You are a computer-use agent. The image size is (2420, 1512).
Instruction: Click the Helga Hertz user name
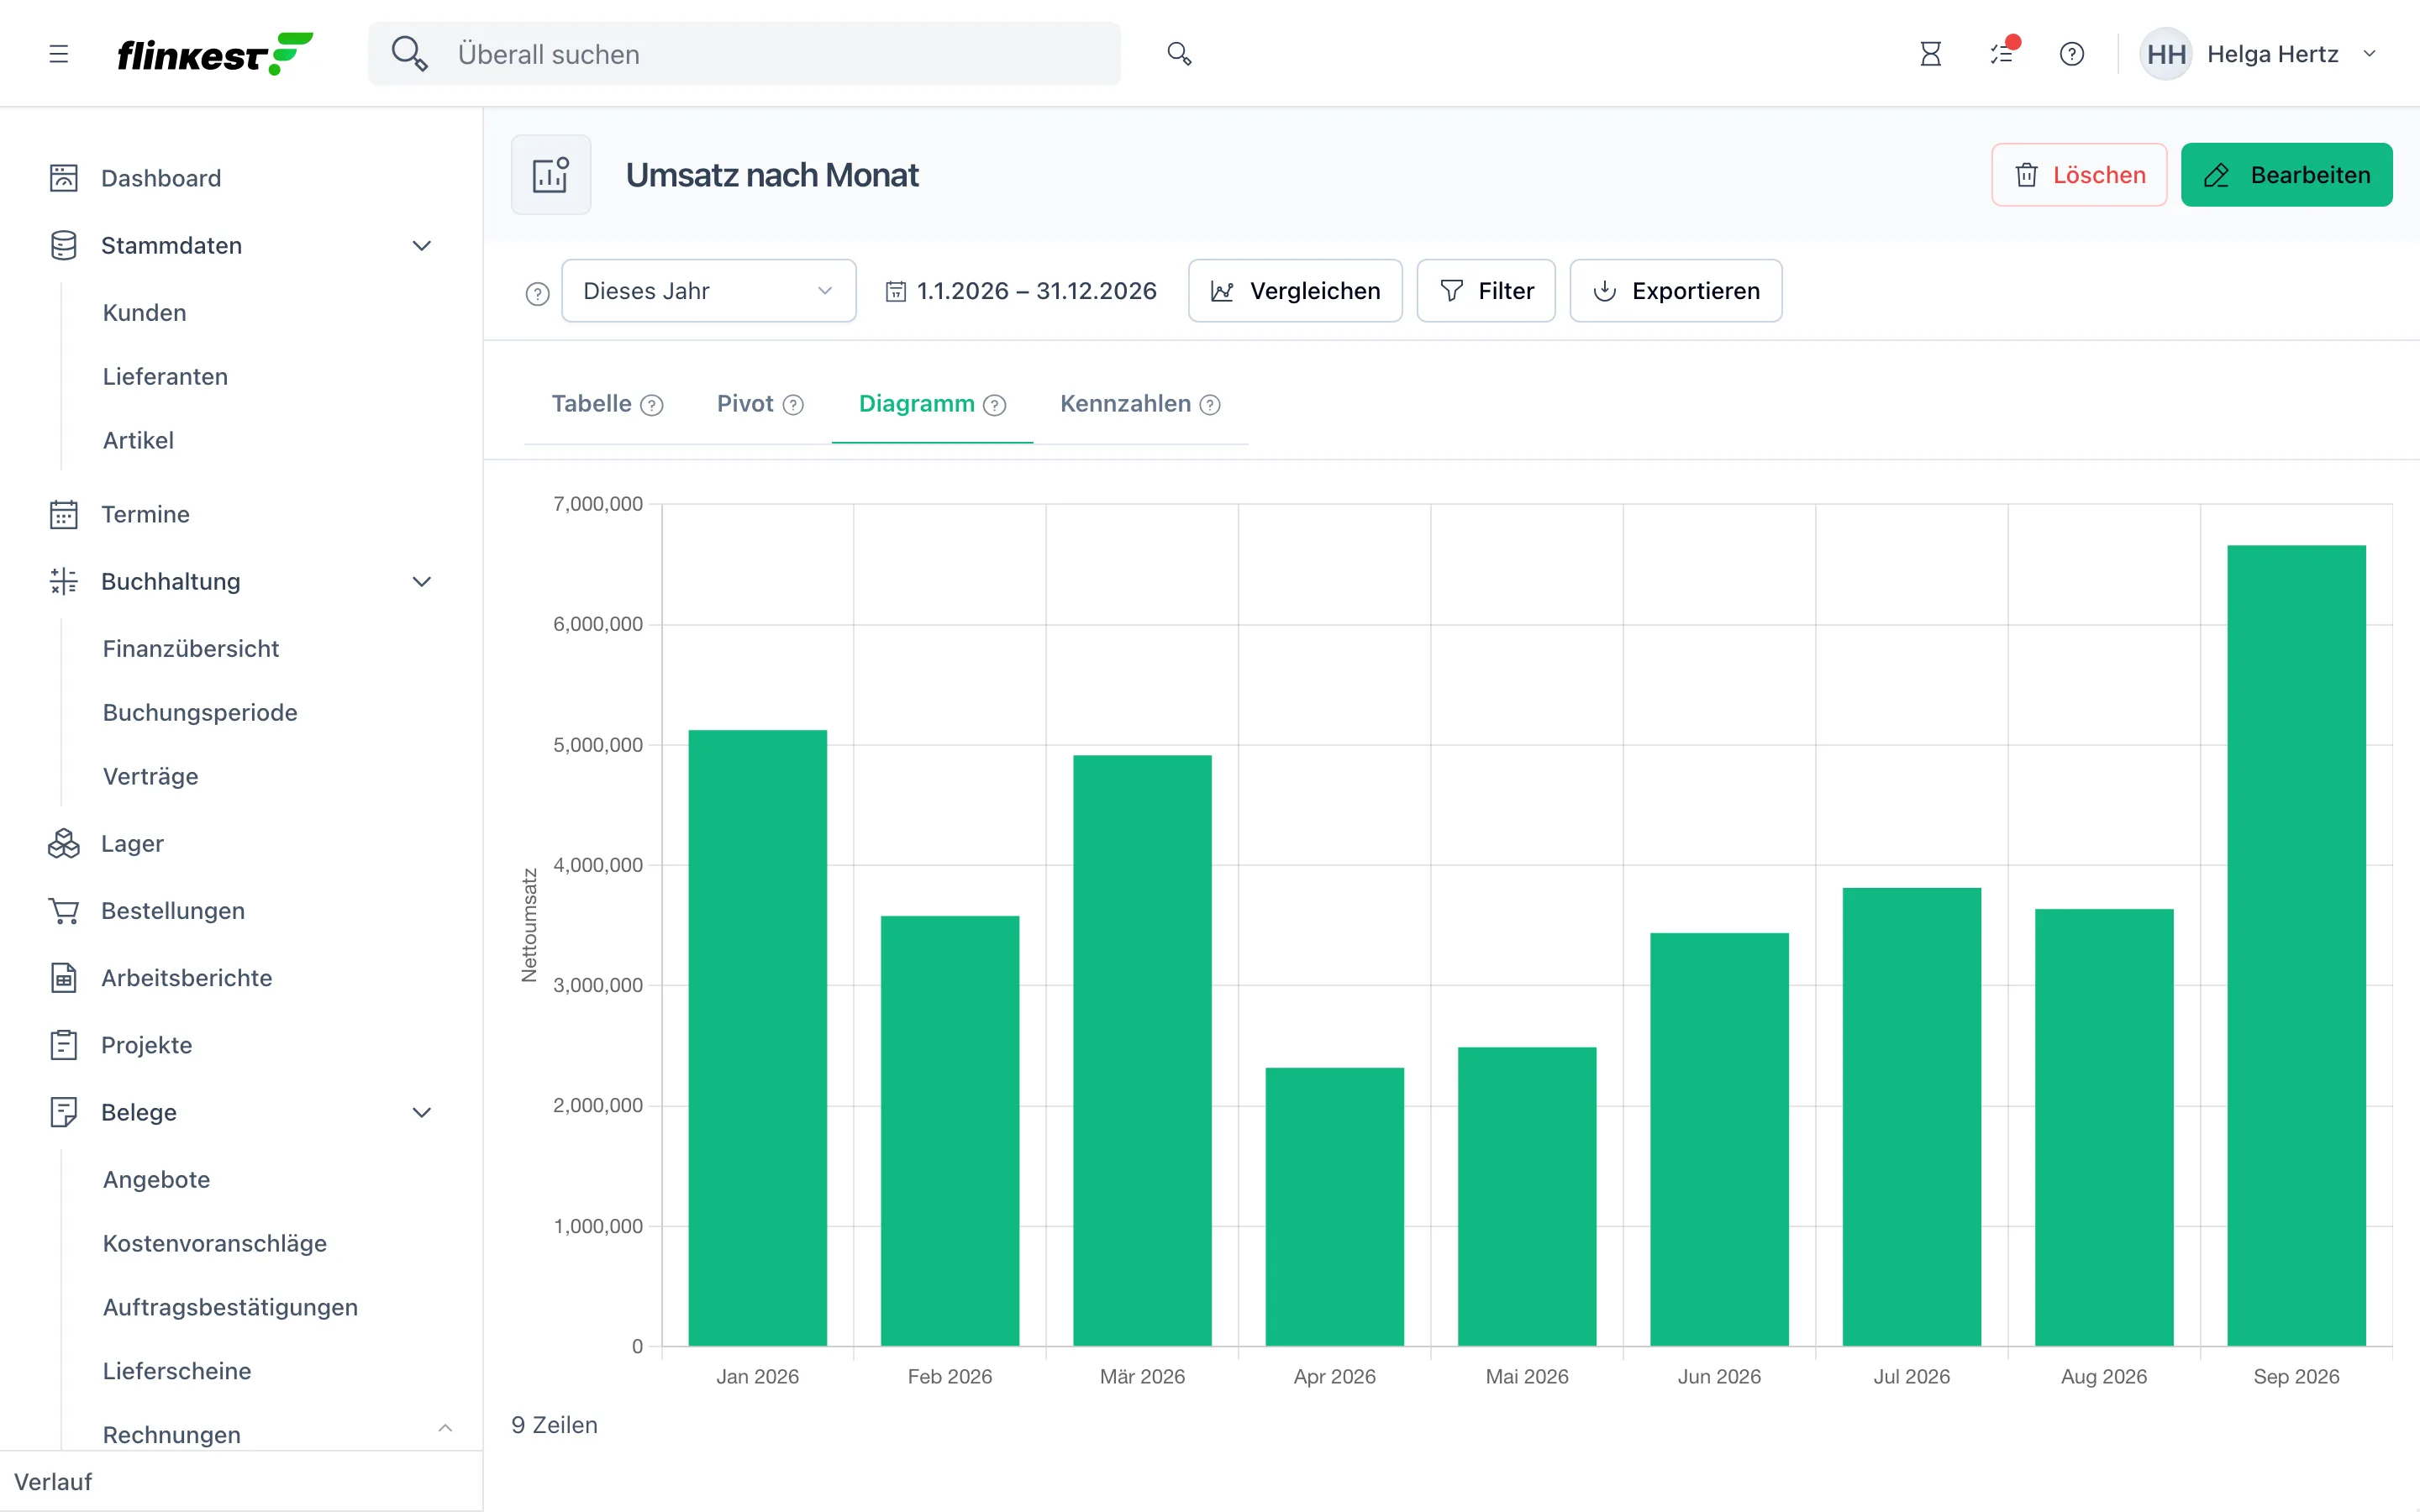pos(2272,54)
